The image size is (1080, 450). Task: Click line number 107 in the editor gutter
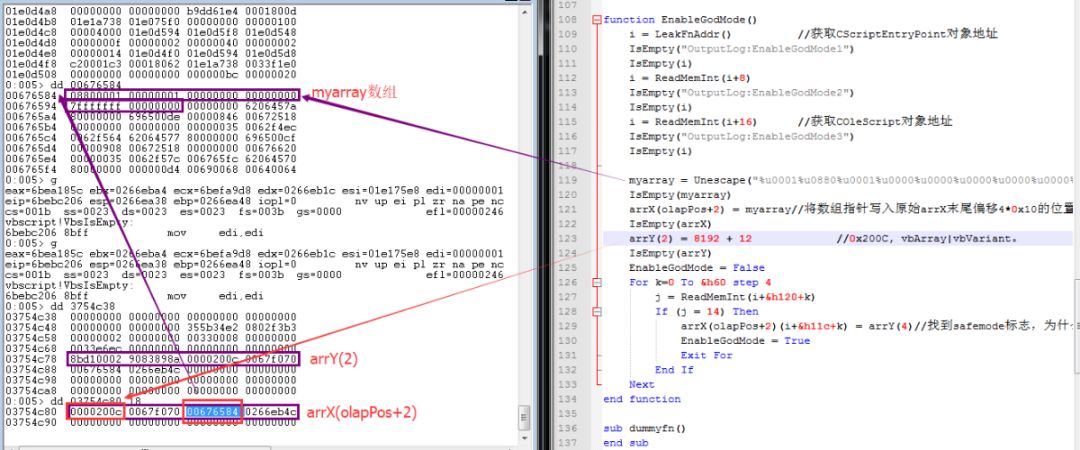[x=568, y=5]
